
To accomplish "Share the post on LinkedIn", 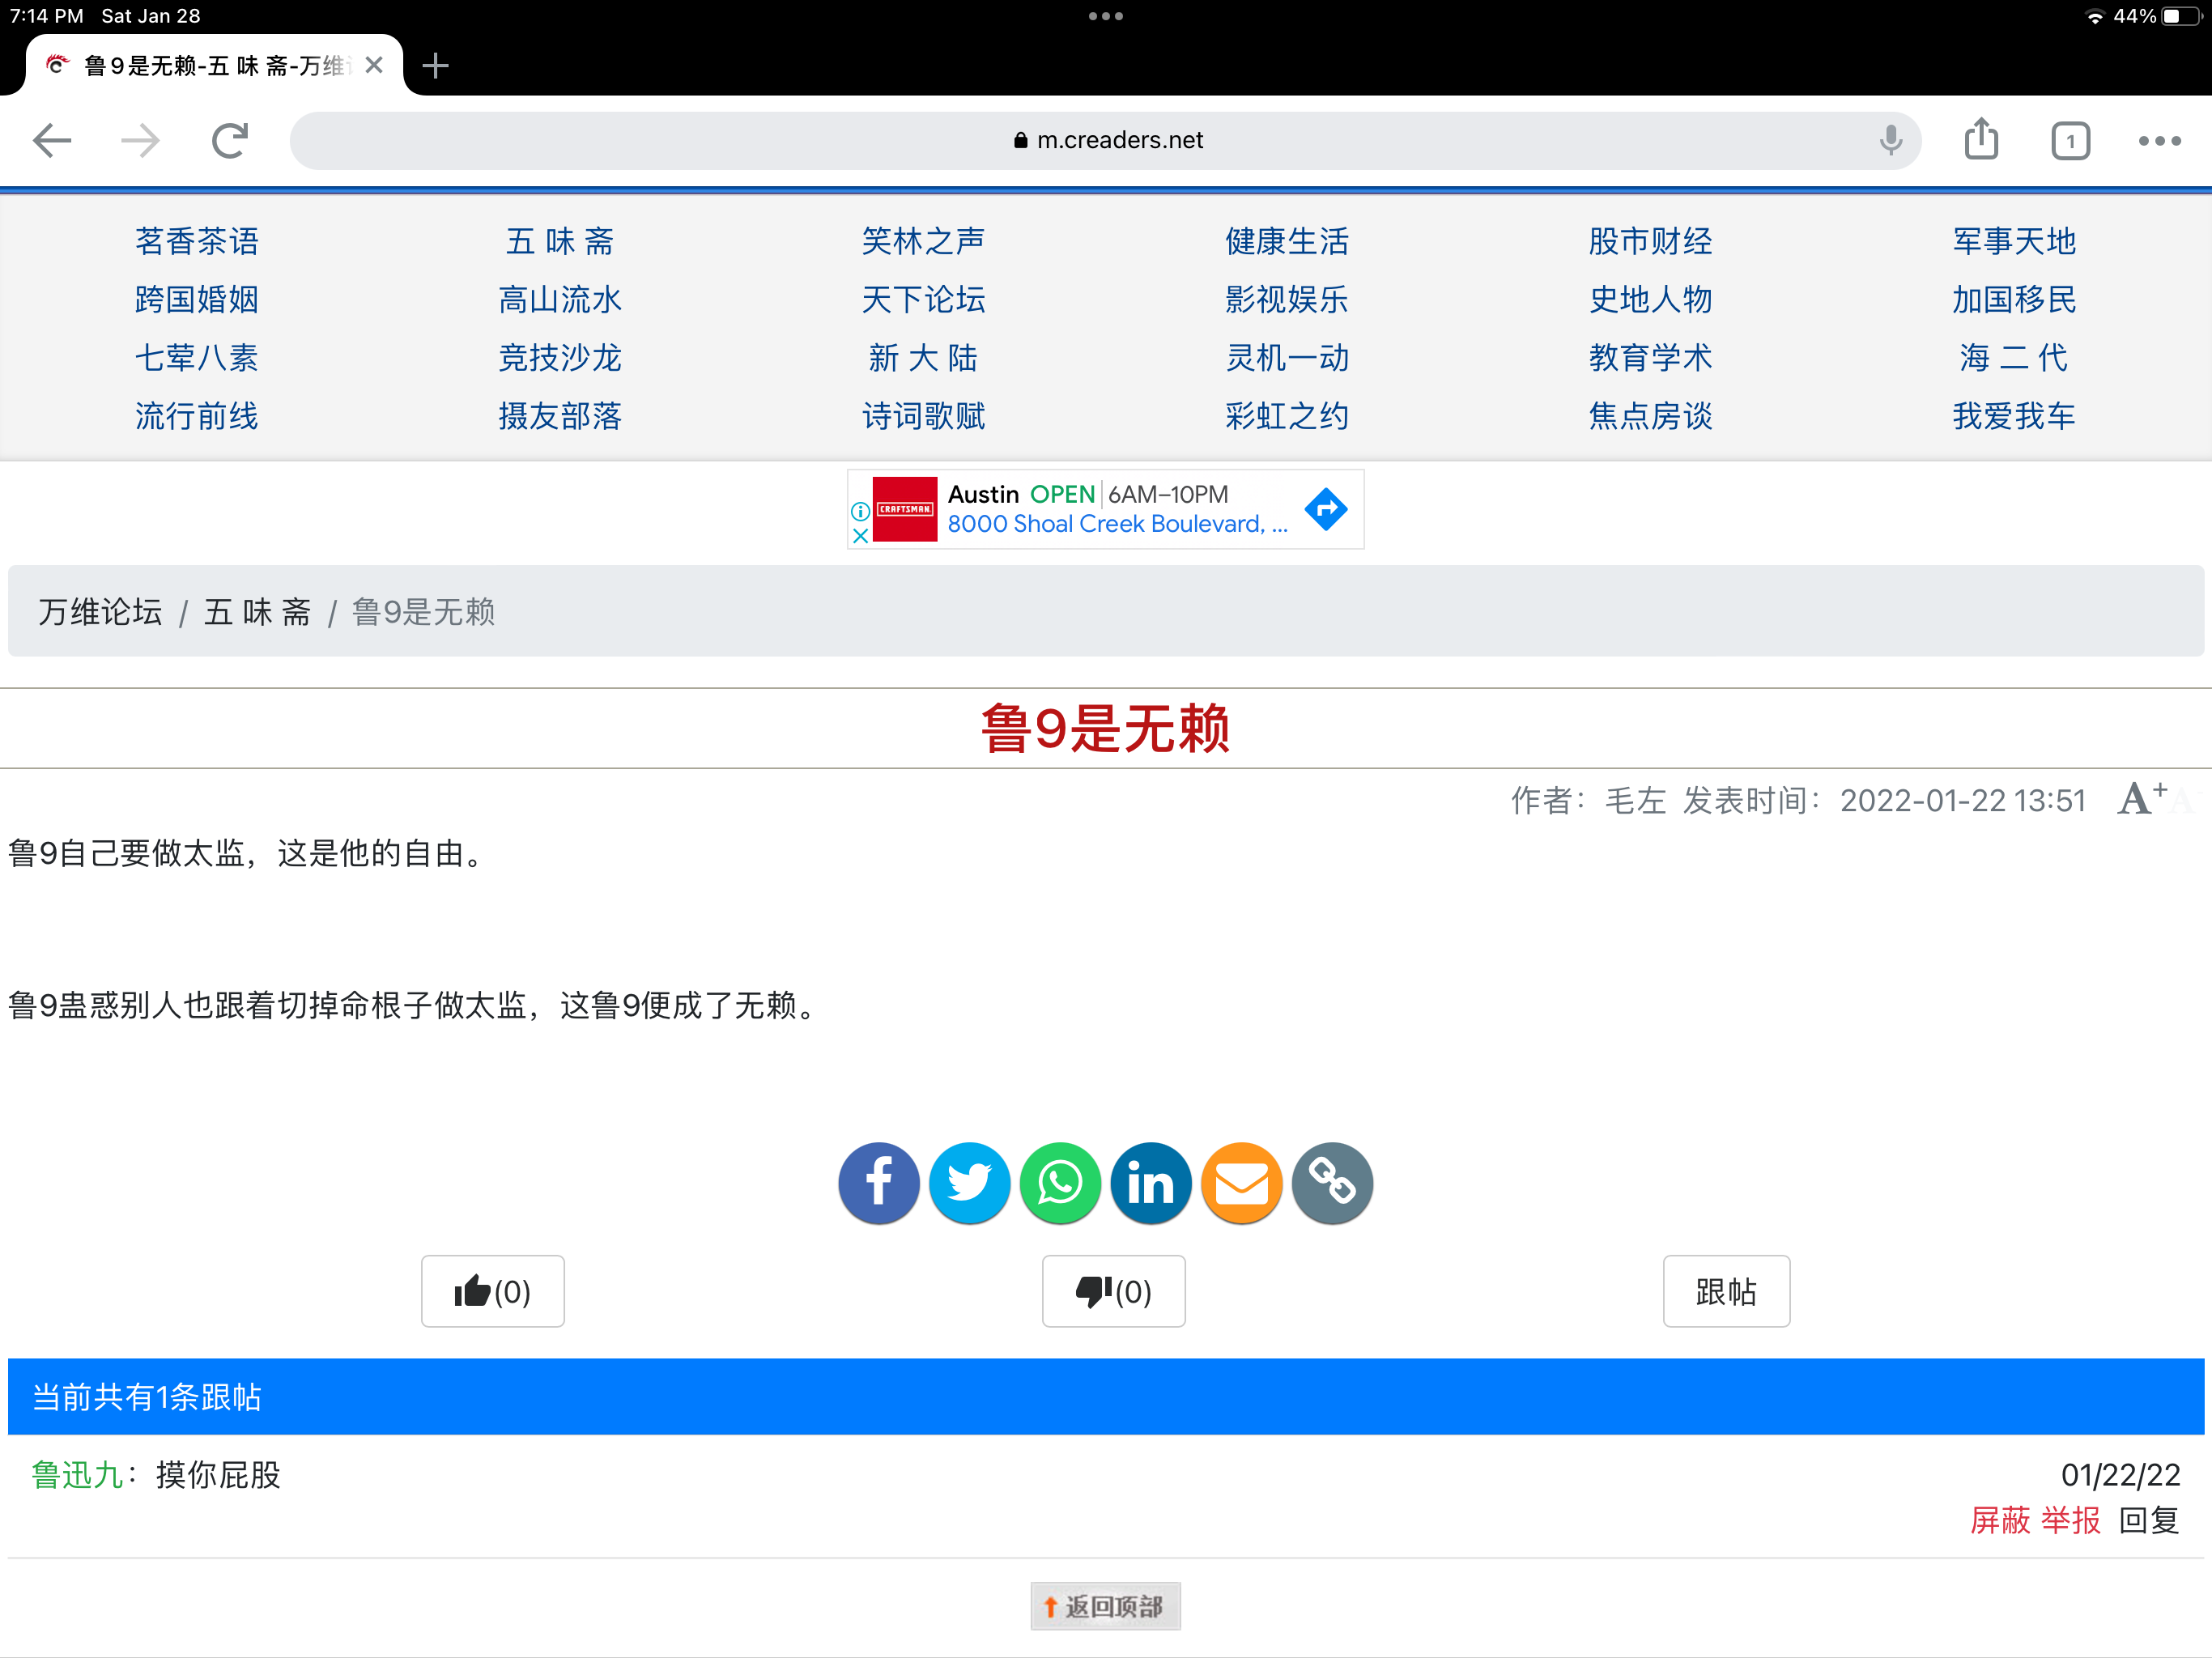I will click(x=1151, y=1183).
